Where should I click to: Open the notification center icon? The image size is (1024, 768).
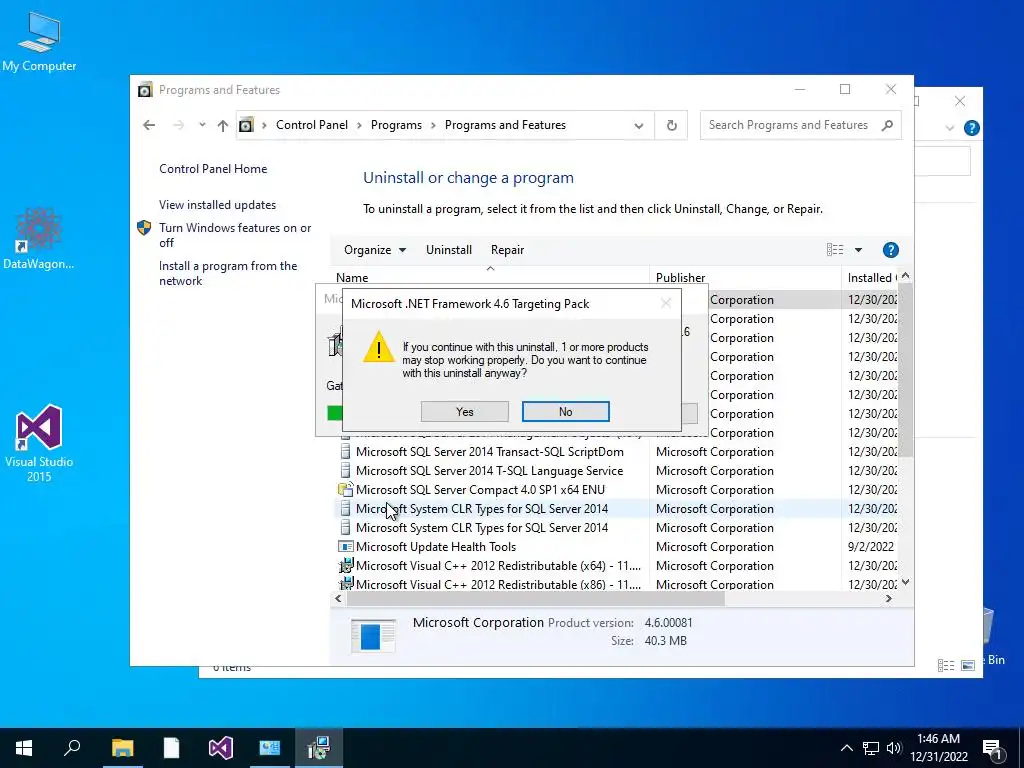pyautogui.click(x=993, y=749)
